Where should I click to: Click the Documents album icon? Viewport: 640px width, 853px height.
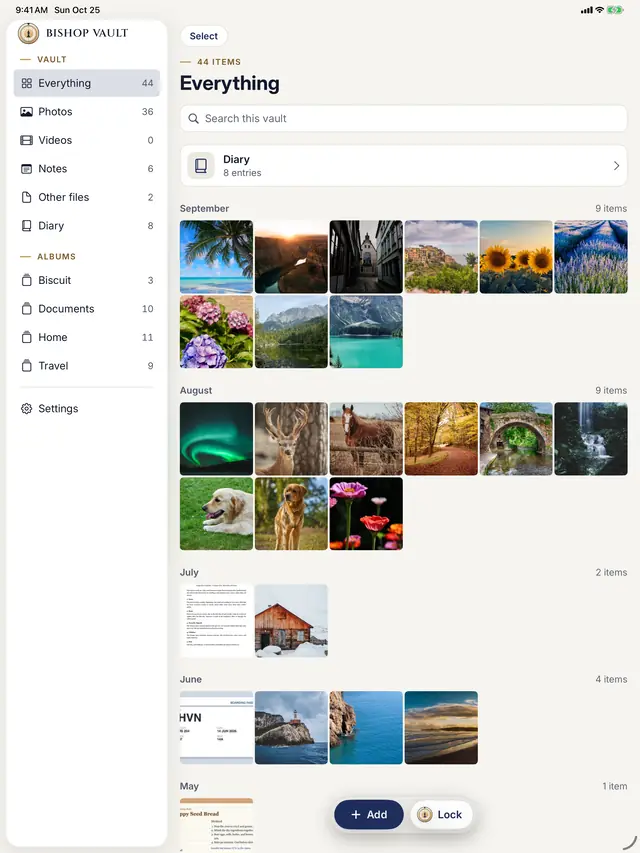(x=26, y=308)
